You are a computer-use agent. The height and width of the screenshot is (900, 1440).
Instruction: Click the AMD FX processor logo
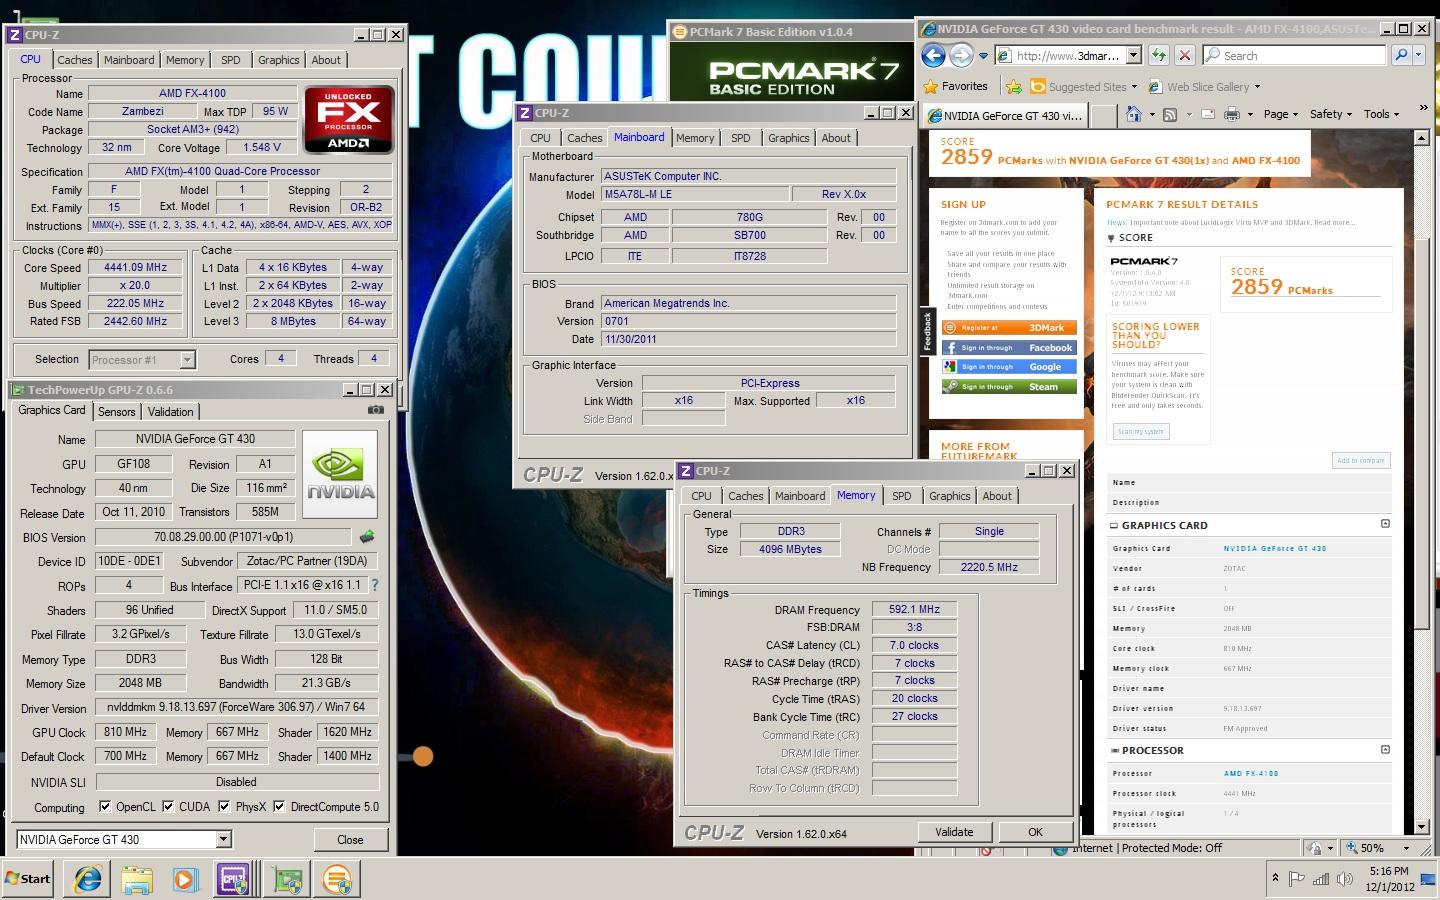(x=349, y=119)
